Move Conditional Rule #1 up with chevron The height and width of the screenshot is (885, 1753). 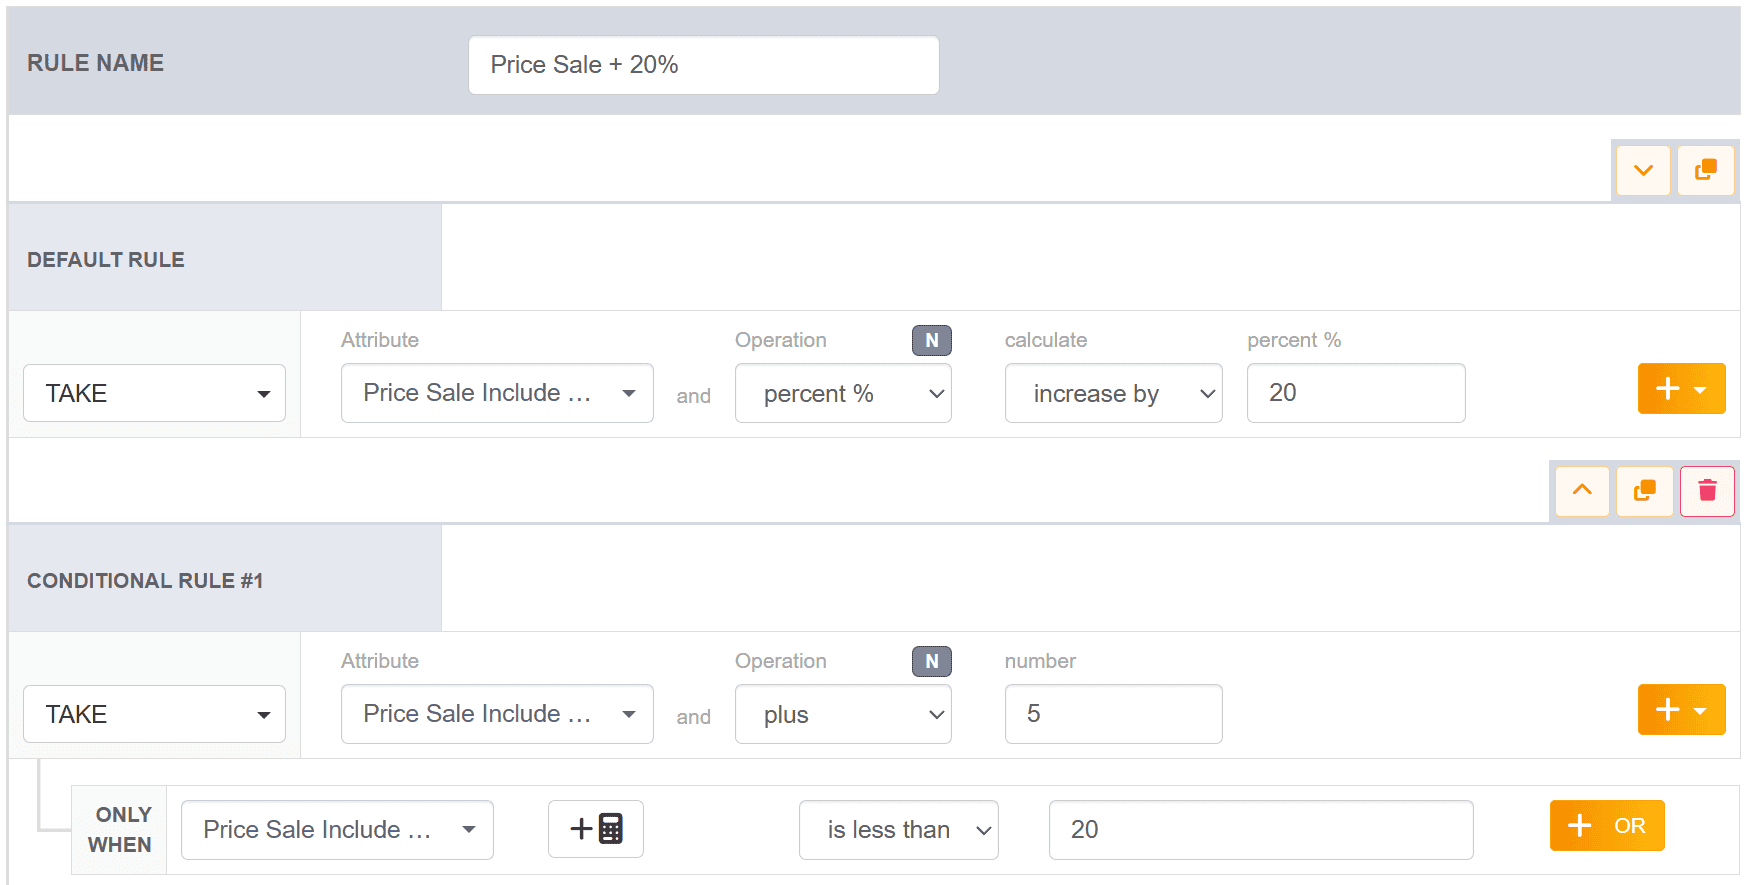pyautogui.click(x=1581, y=491)
